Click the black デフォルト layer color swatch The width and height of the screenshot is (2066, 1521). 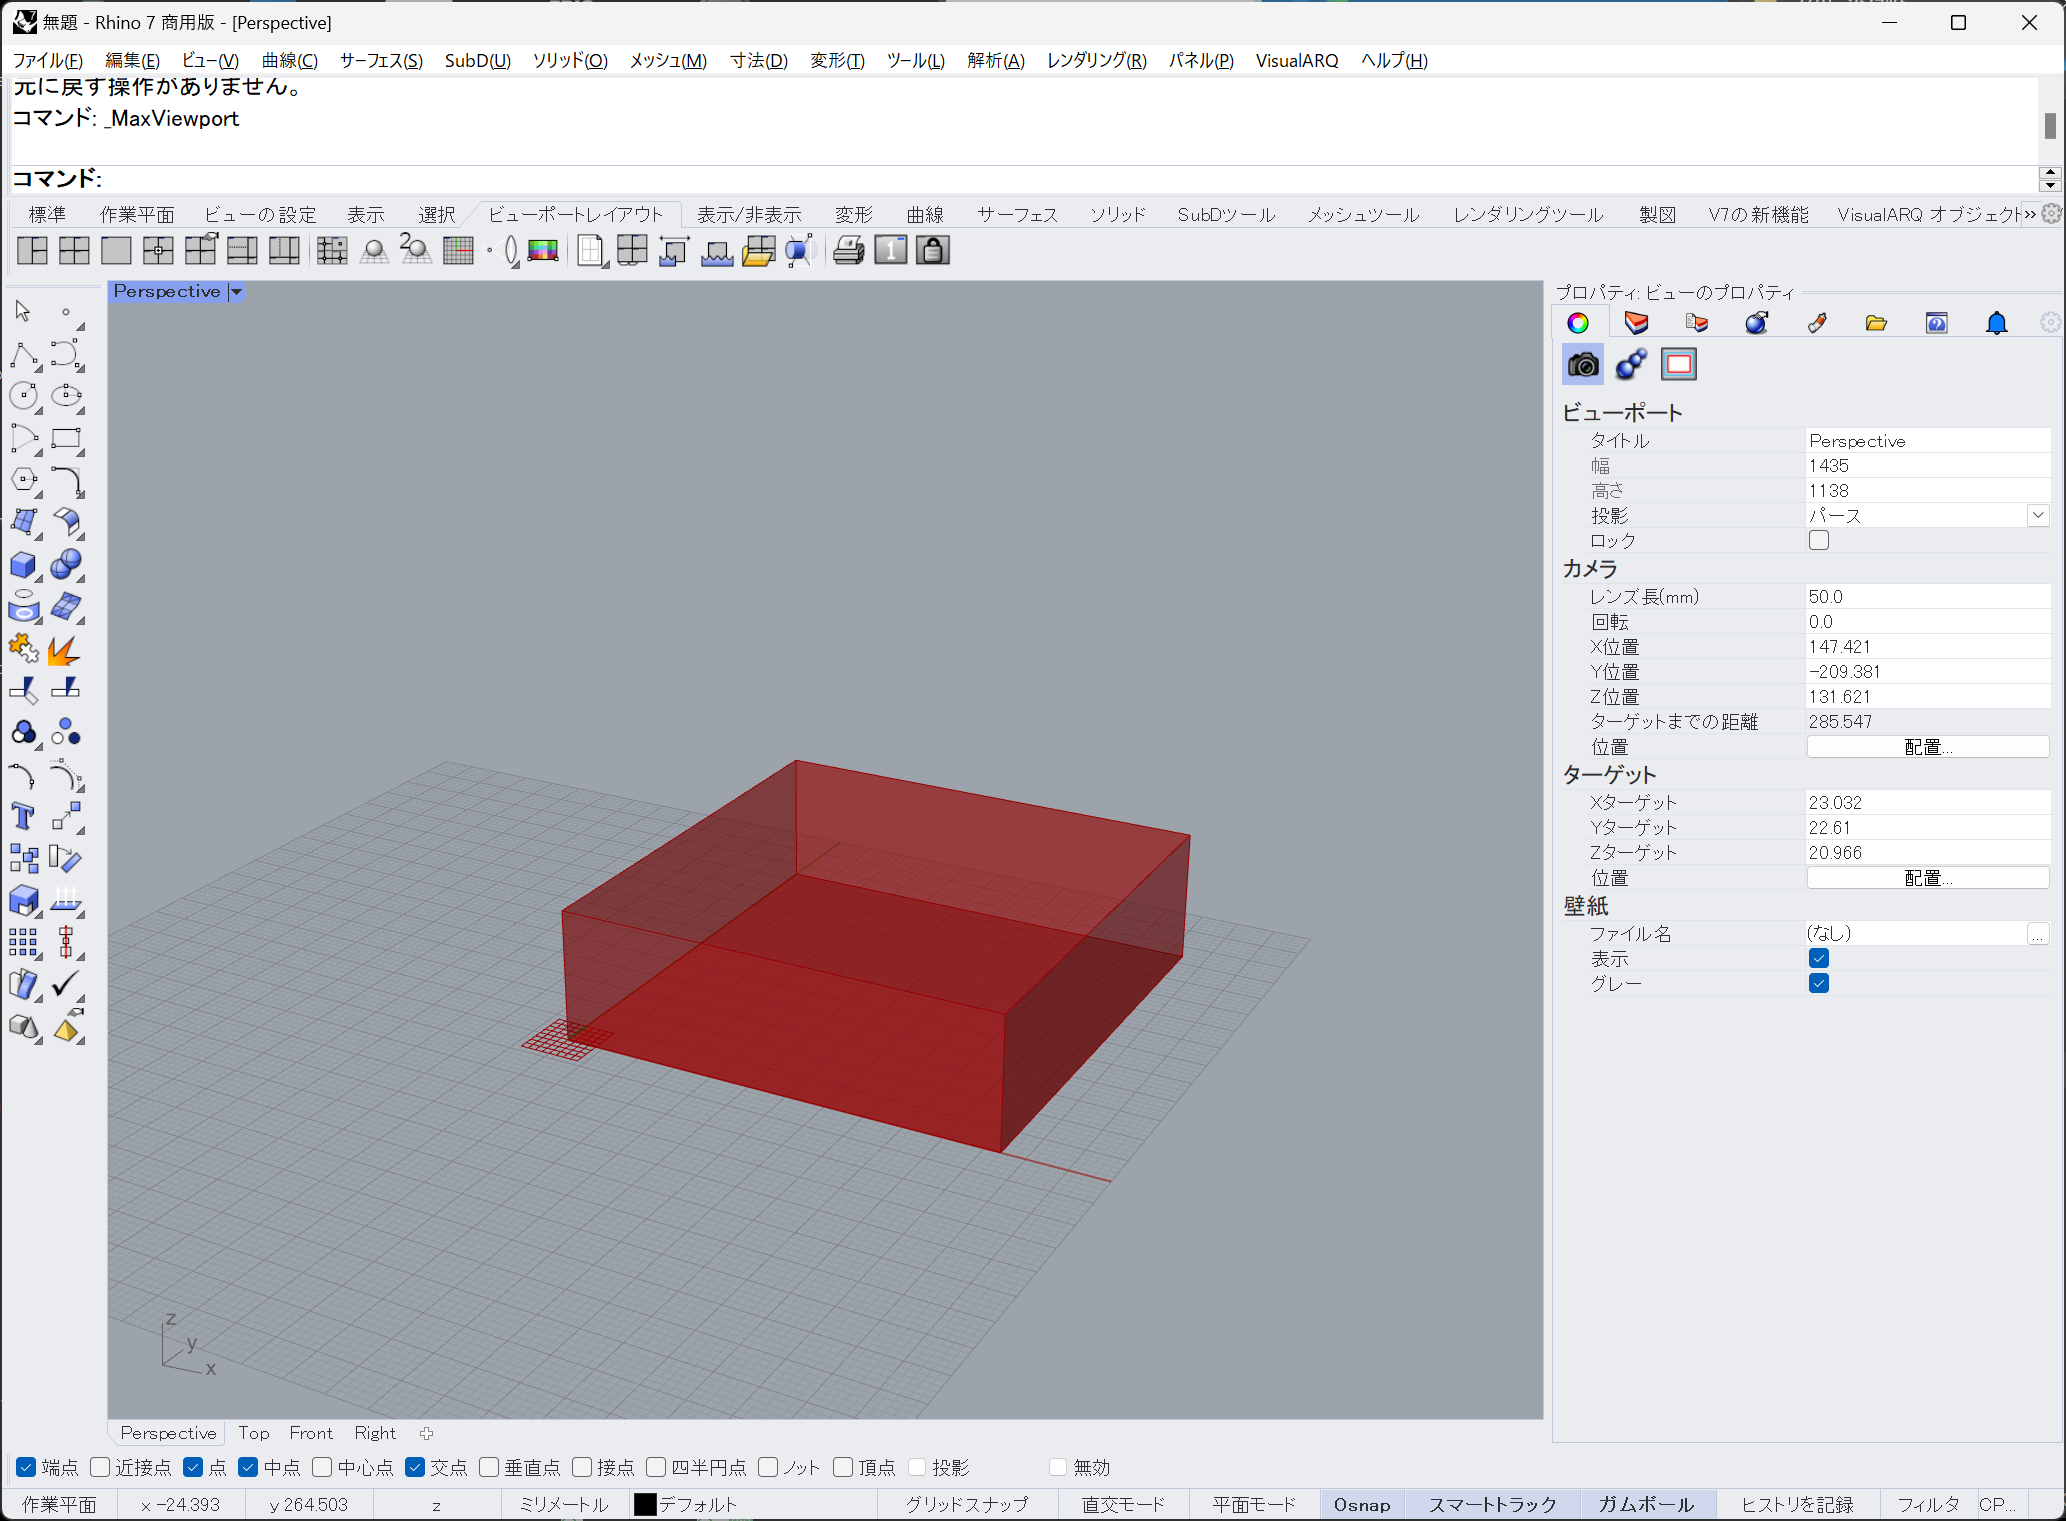point(645,1504)
